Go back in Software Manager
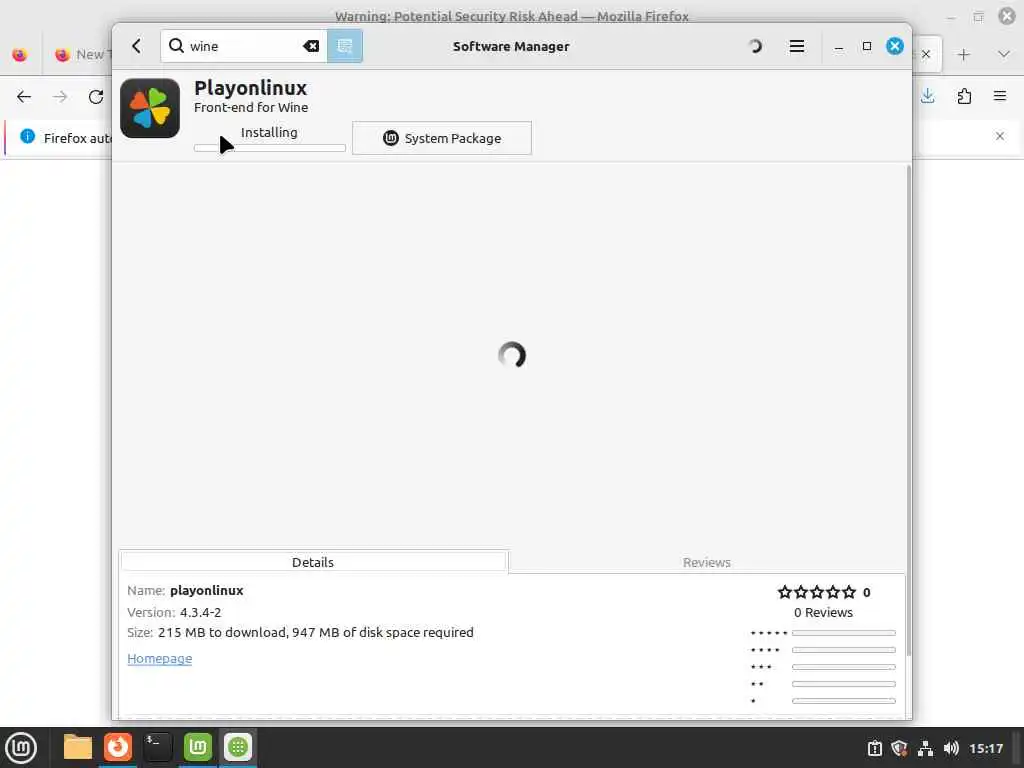 tap(136, 46)
